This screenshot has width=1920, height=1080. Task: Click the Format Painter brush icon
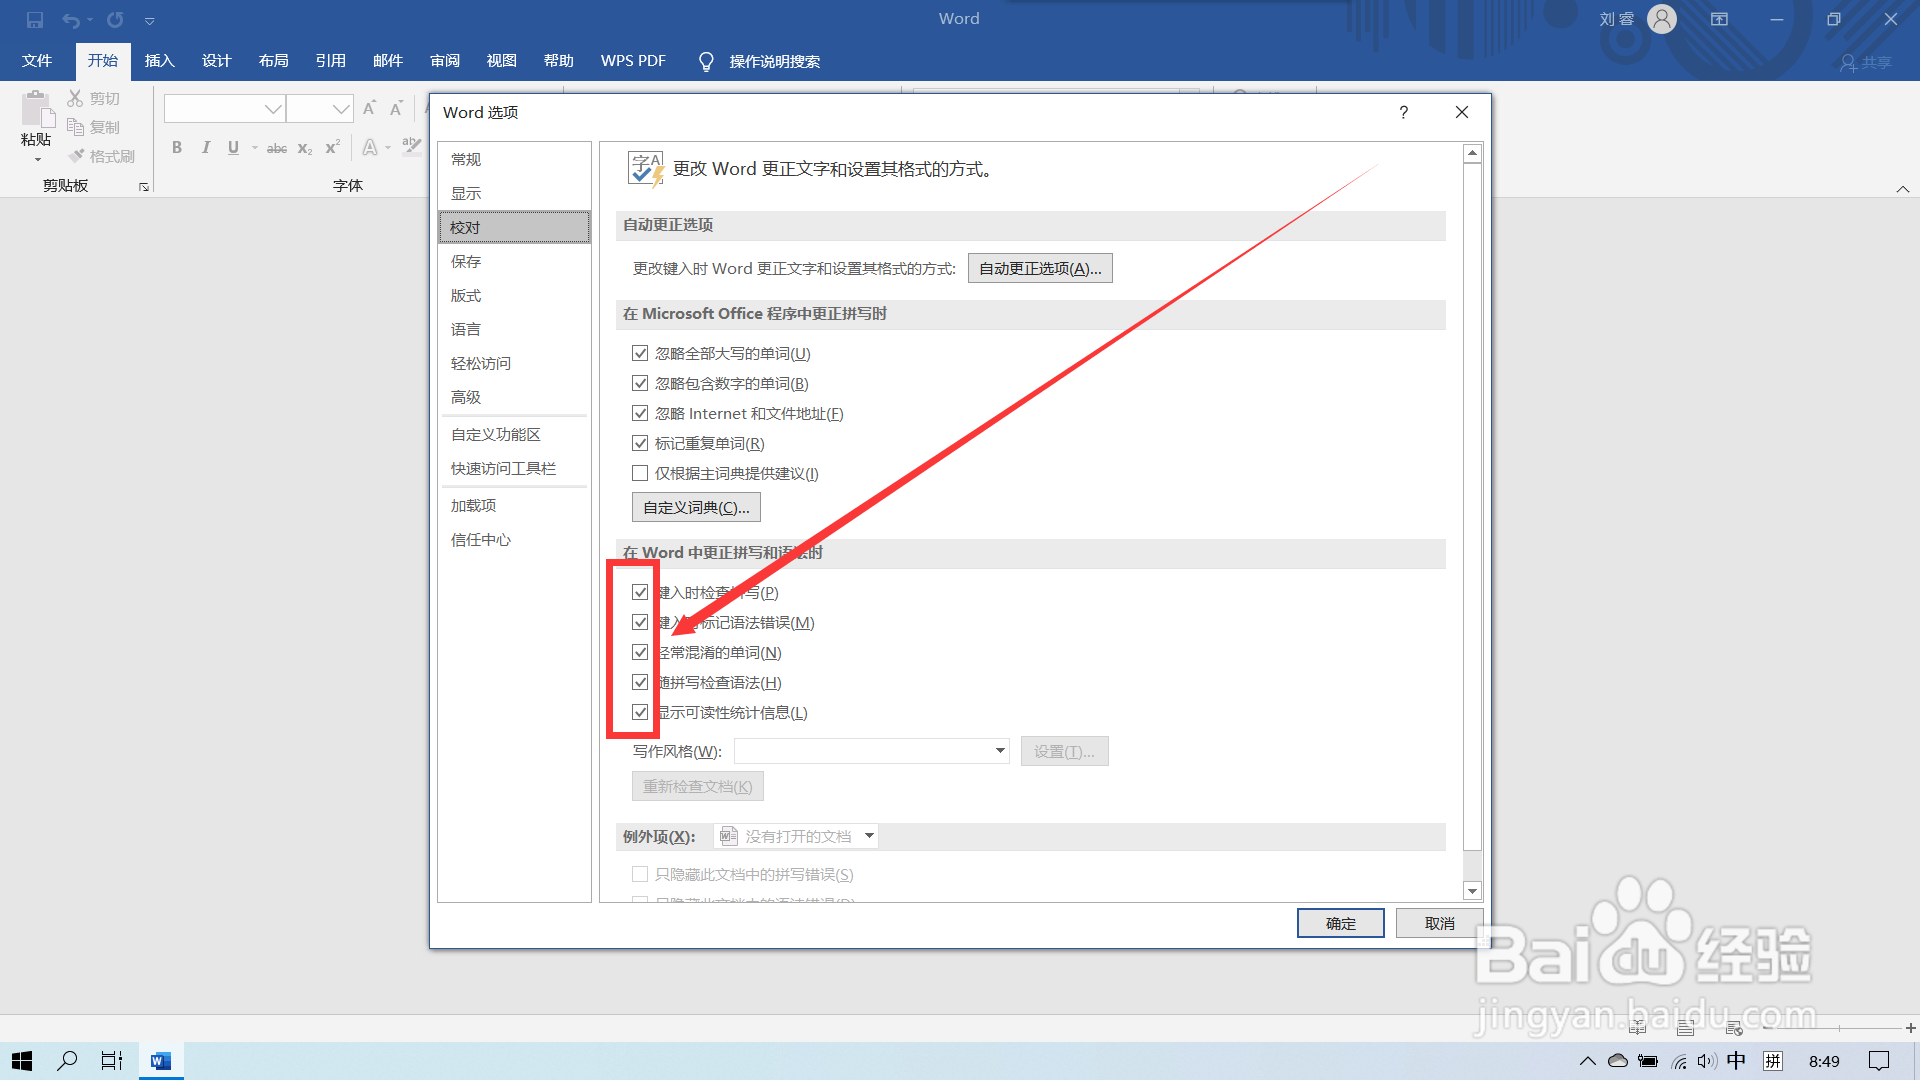(76, 156)
